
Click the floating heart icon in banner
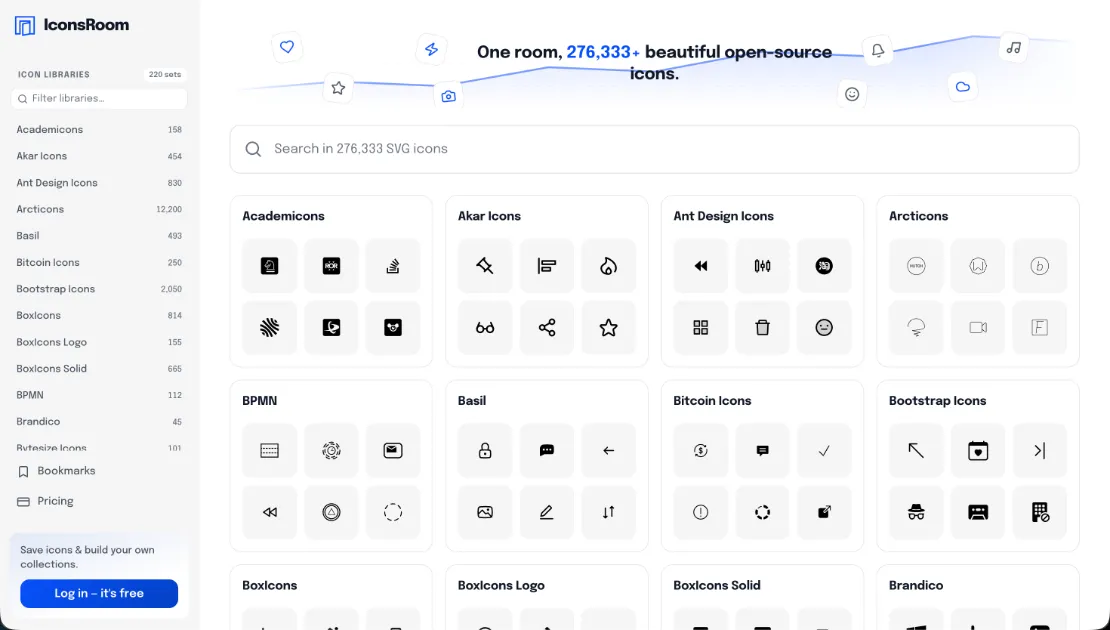pyautogui.click(x=287, y=47)
